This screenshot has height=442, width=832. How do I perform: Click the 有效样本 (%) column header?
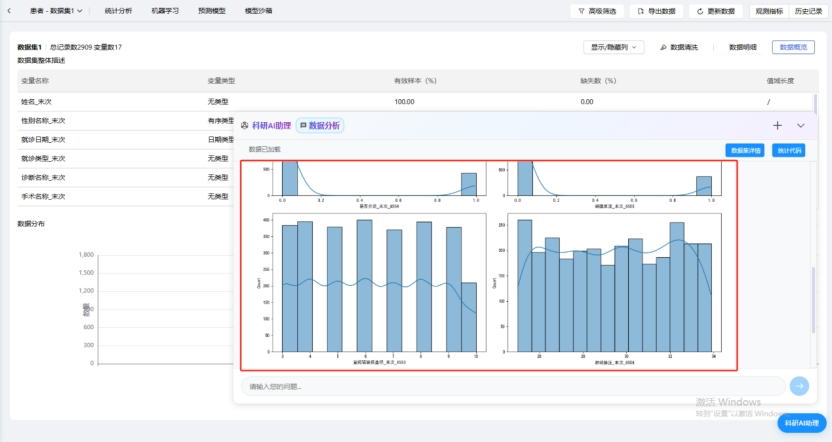(415, 81)
